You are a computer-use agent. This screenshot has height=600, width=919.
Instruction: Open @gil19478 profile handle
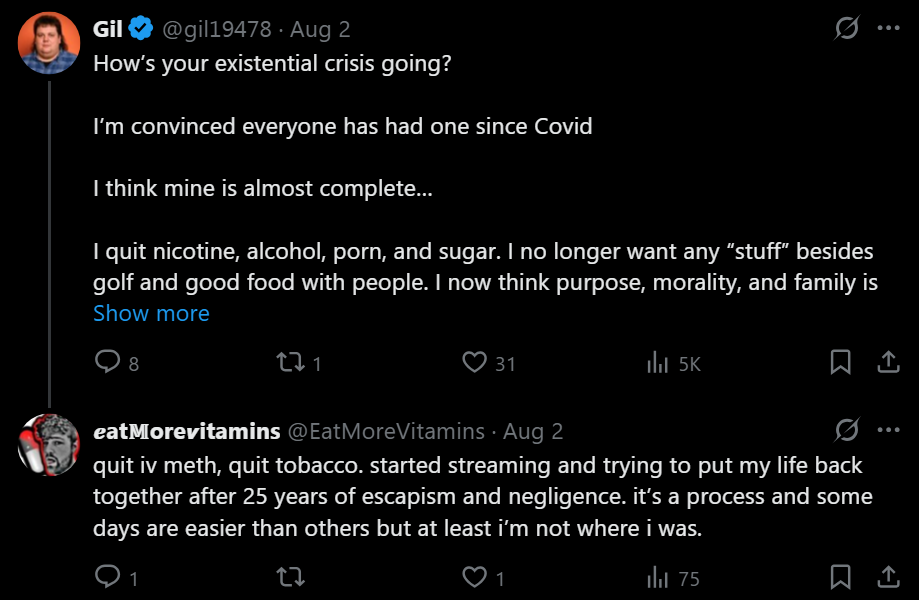(216, 30)
